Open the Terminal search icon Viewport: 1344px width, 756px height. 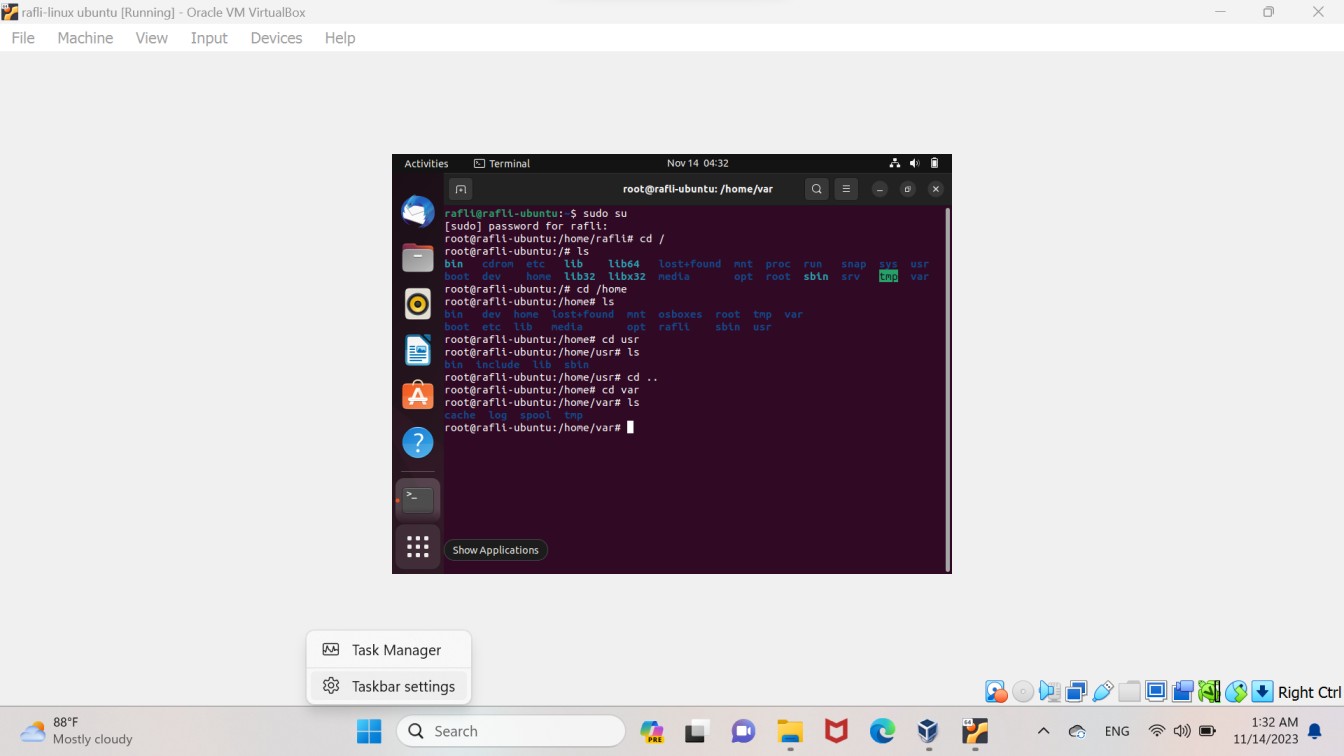pos(817,189)
